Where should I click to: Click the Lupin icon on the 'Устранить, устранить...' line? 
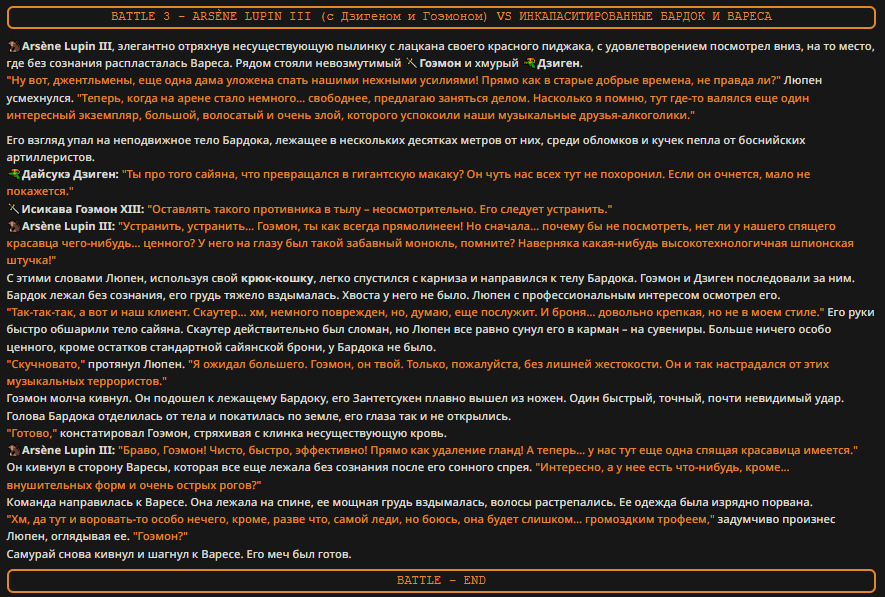14,226
